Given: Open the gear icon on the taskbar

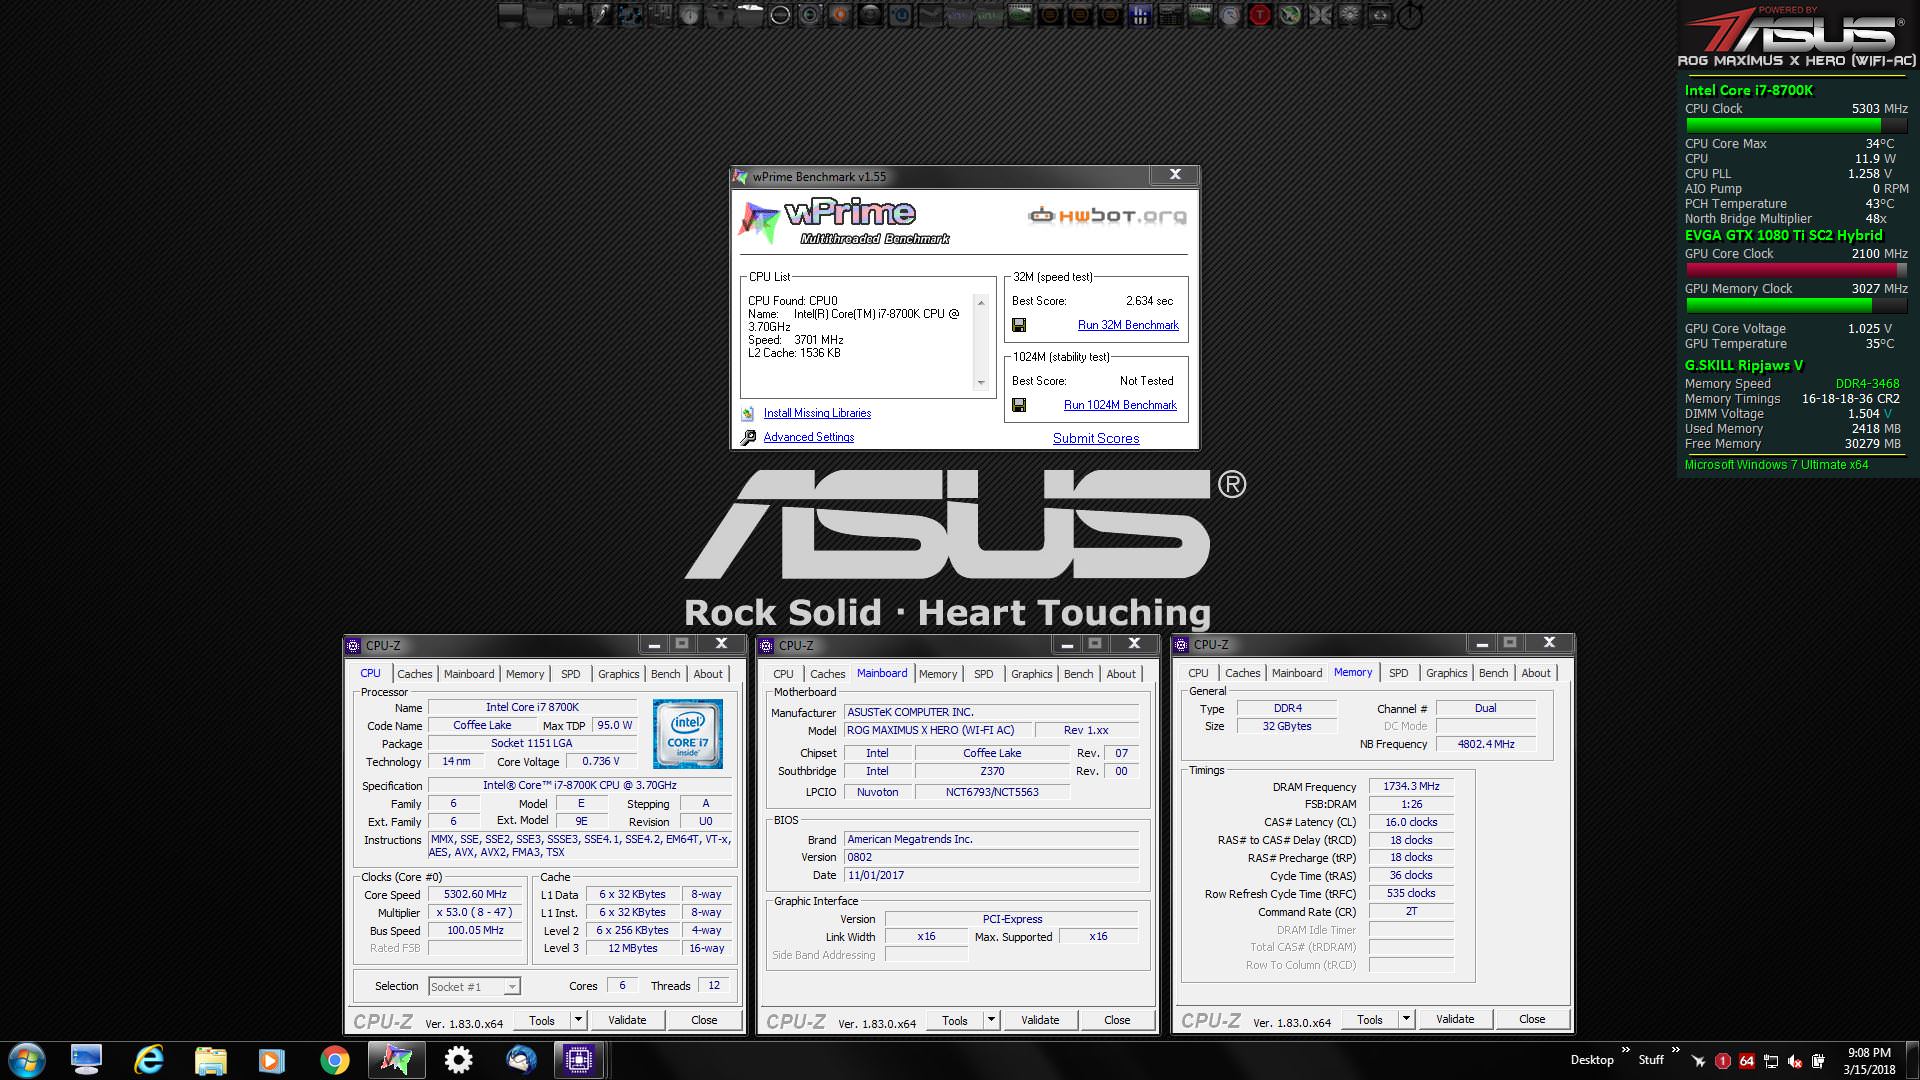Looking at the screenshot, I should [x=458, y=1060].
